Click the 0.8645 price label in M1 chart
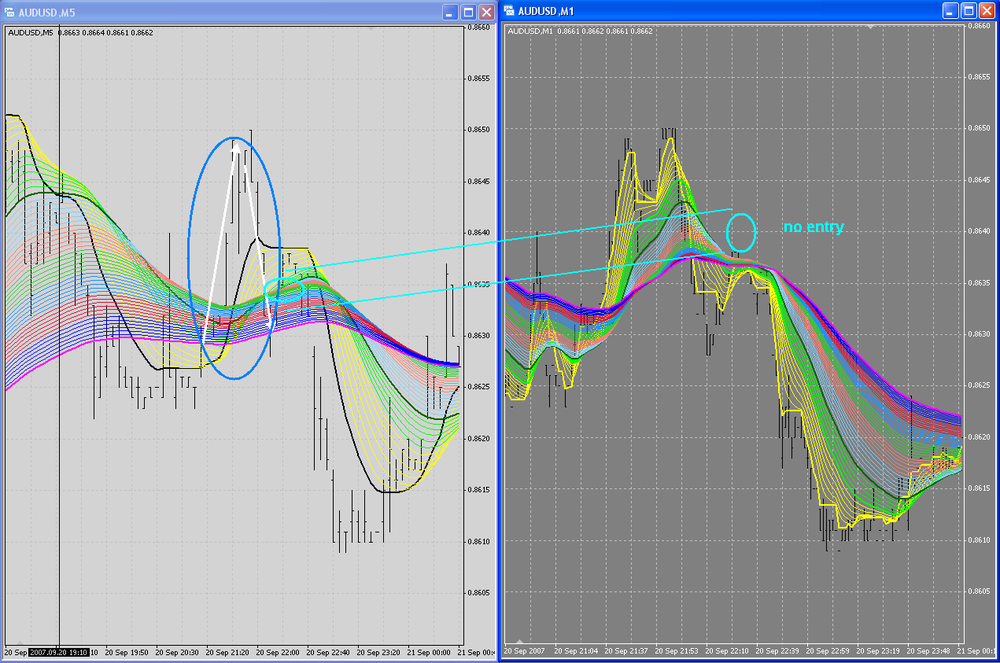1000x663 pixels. click(x=979, y=180)
